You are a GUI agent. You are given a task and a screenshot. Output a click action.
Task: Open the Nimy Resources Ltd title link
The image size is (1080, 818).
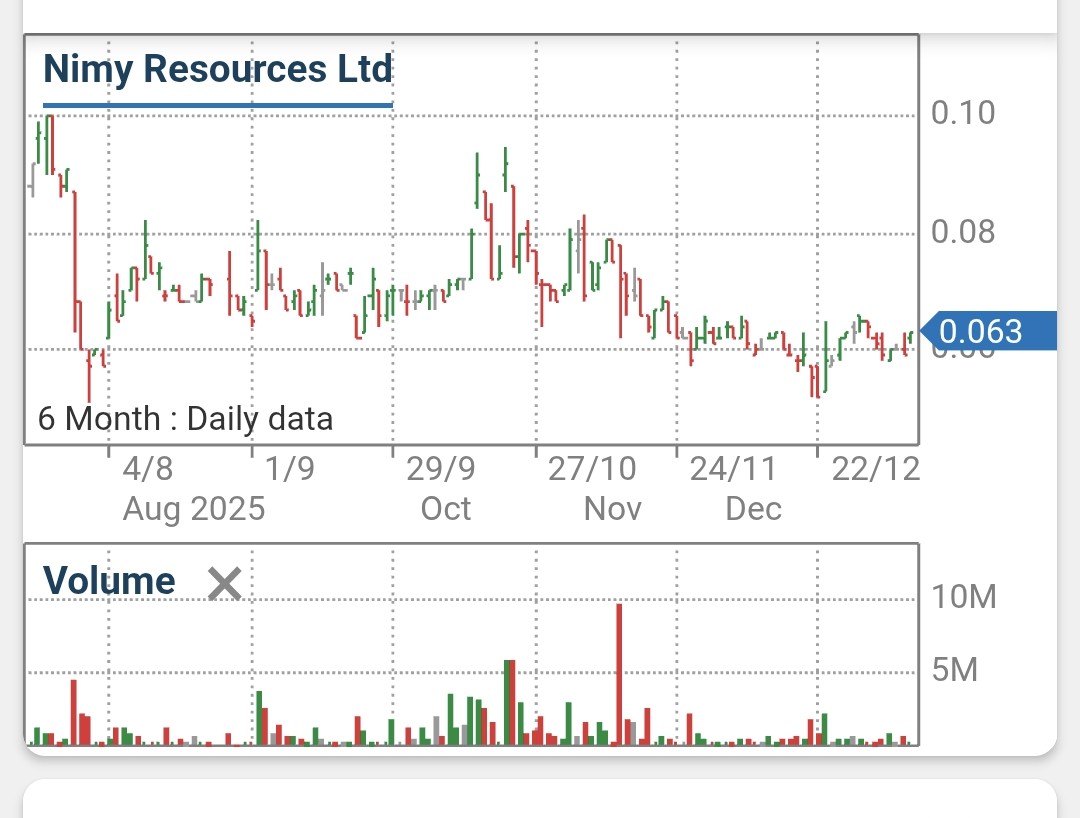(216, 69)
